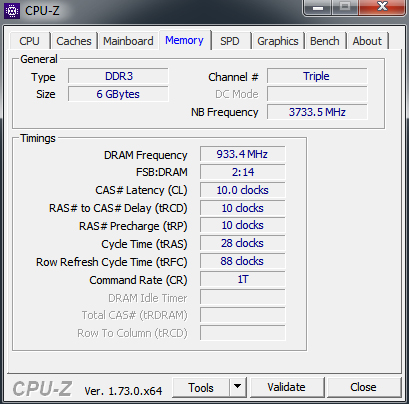Click the NB Frequency value field

[x=317, y=112]
